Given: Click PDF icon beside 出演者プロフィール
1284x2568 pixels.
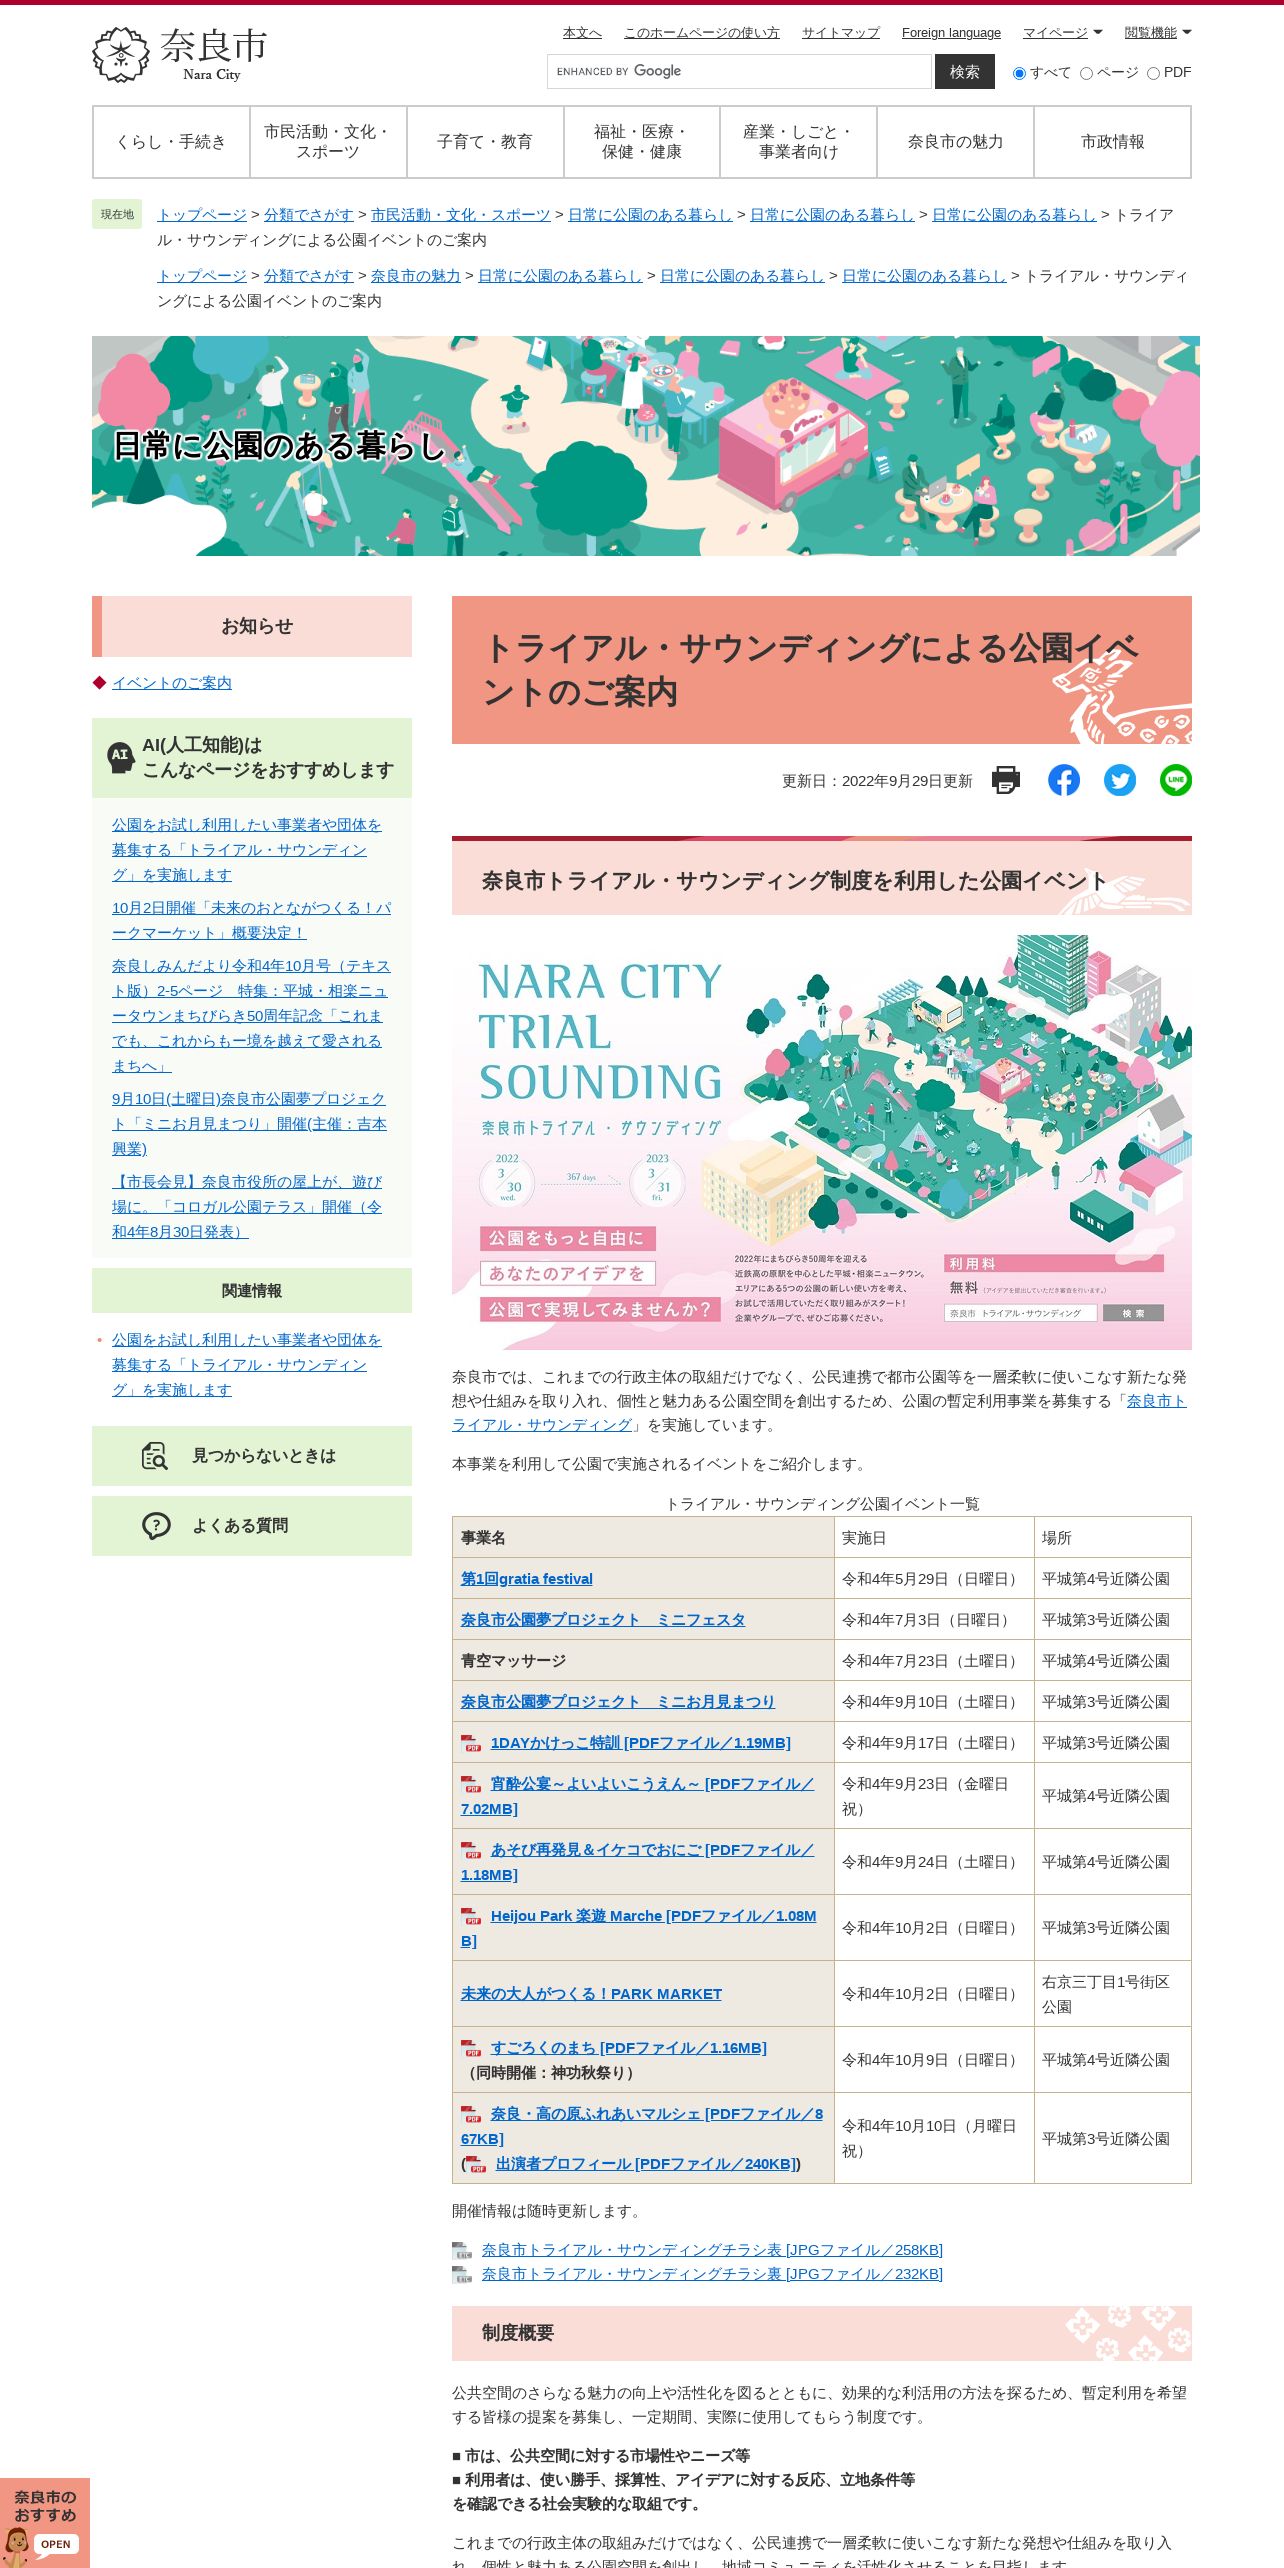Looking at the screenshot, I should [x=476, y=2164].
